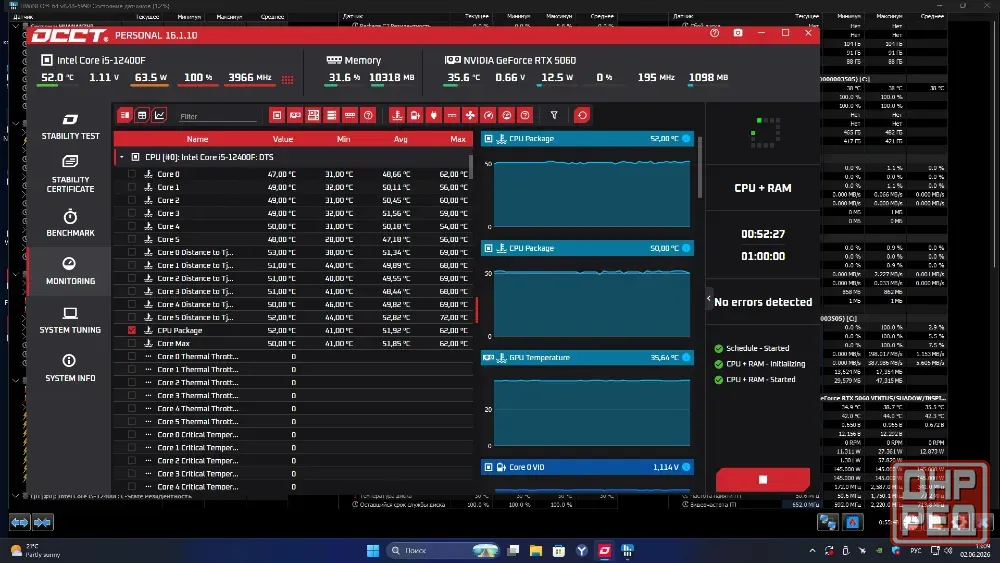This screenshot has height=563, width=1000.
Task: Click the taskbar search box
Action: coord(443,550)
